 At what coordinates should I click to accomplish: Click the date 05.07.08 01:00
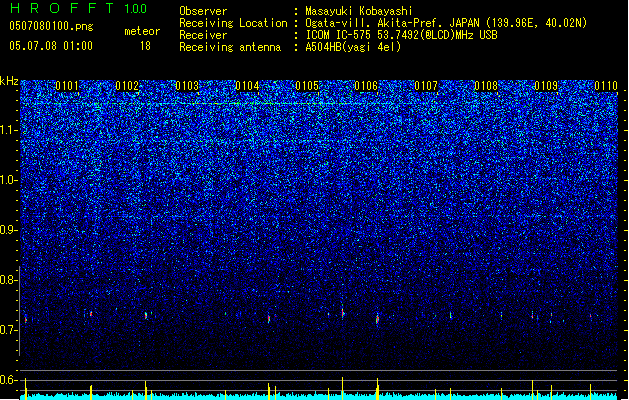click(x=51, y=46)
